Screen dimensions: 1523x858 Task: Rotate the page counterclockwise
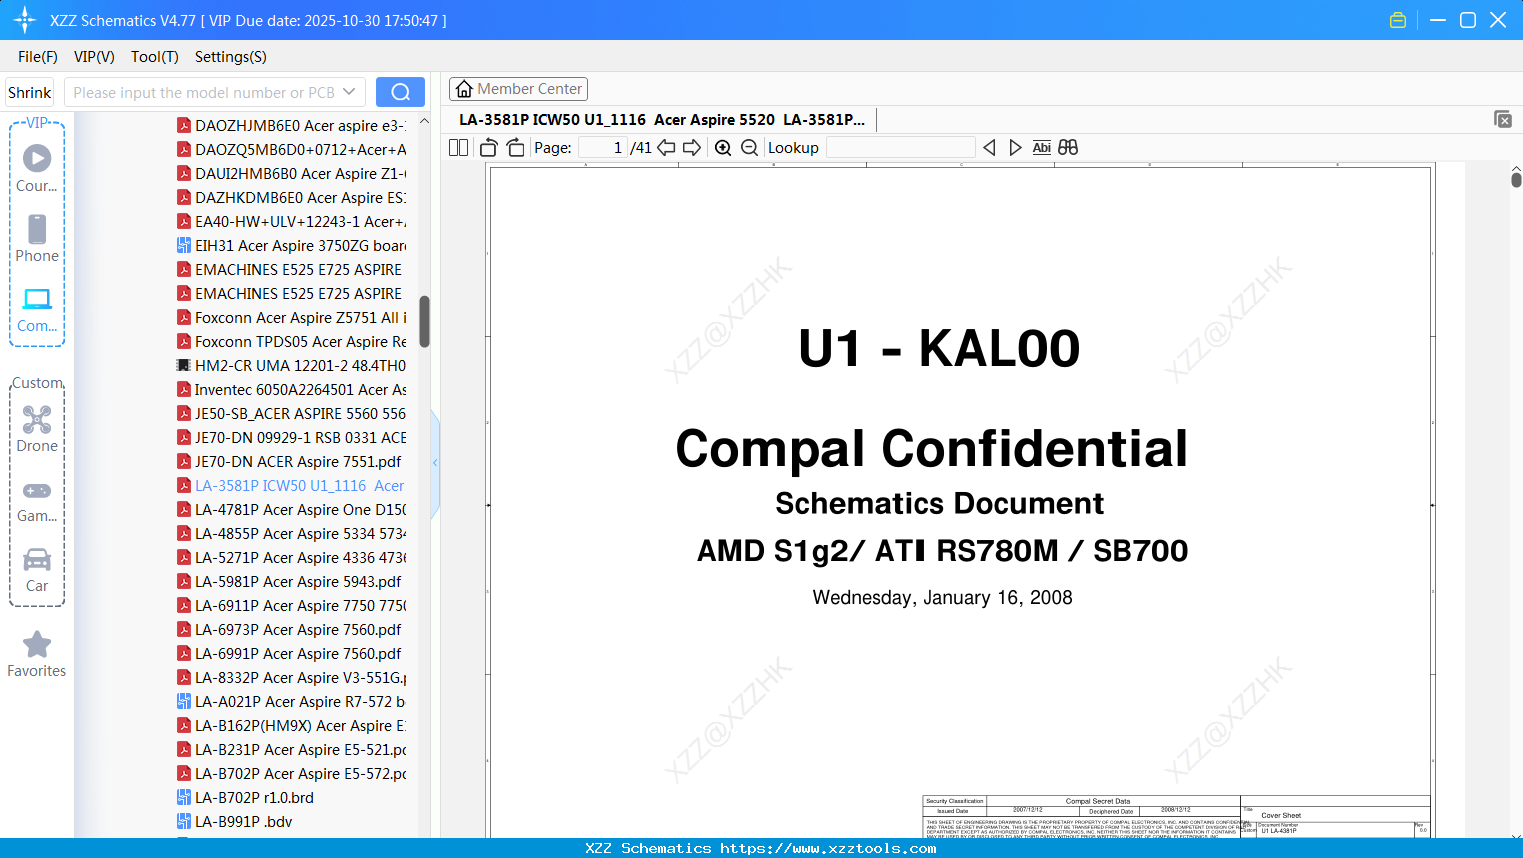(488, 148)
